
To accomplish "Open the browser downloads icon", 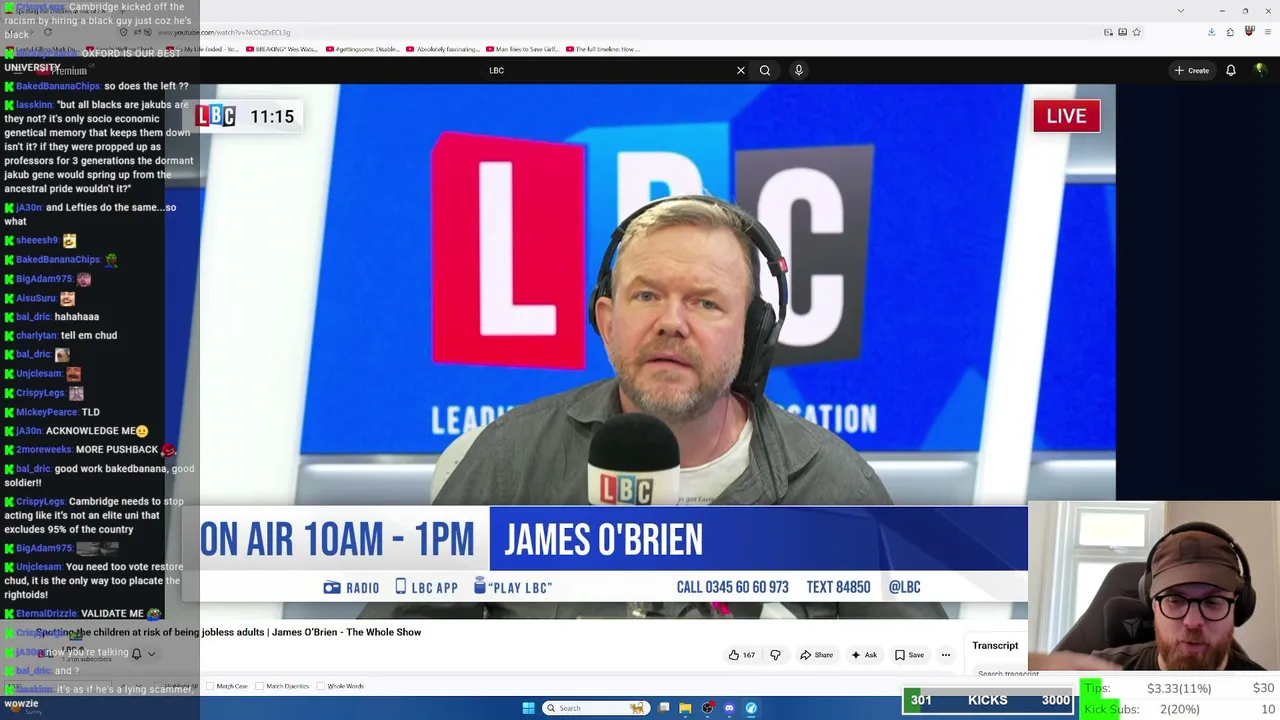I will [1211, 32].
